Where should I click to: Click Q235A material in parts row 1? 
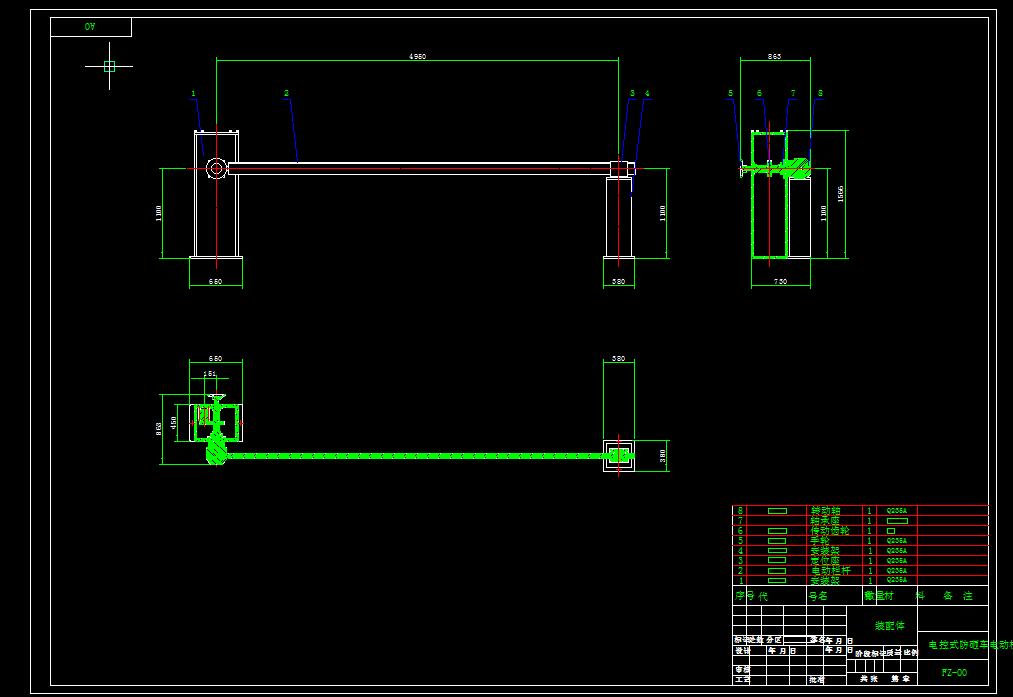(x=896, y=581)
